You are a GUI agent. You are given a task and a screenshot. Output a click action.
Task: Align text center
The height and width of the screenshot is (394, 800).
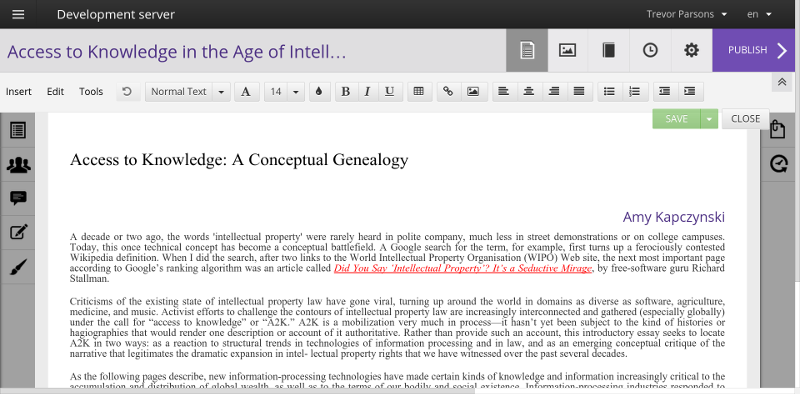(x=529, y=92)
